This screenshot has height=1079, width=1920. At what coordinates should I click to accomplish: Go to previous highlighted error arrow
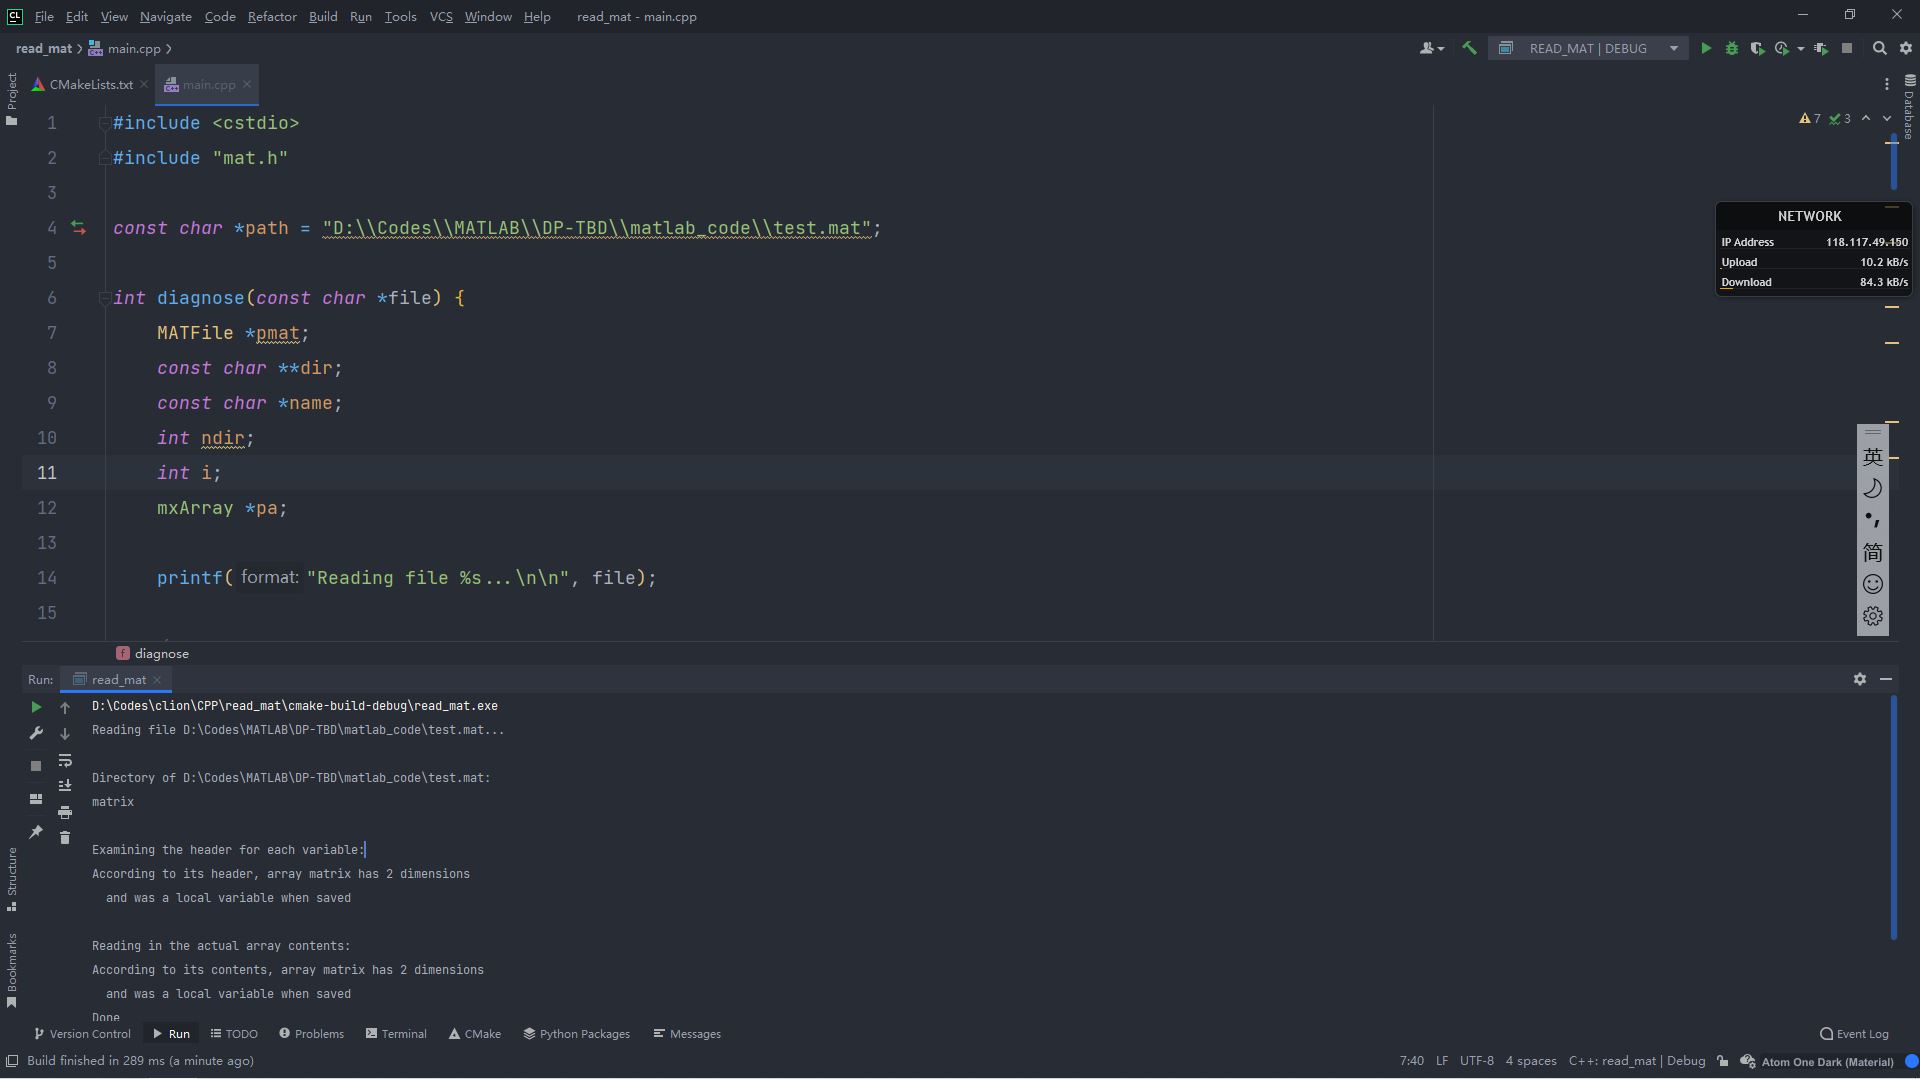[1866, 118]
